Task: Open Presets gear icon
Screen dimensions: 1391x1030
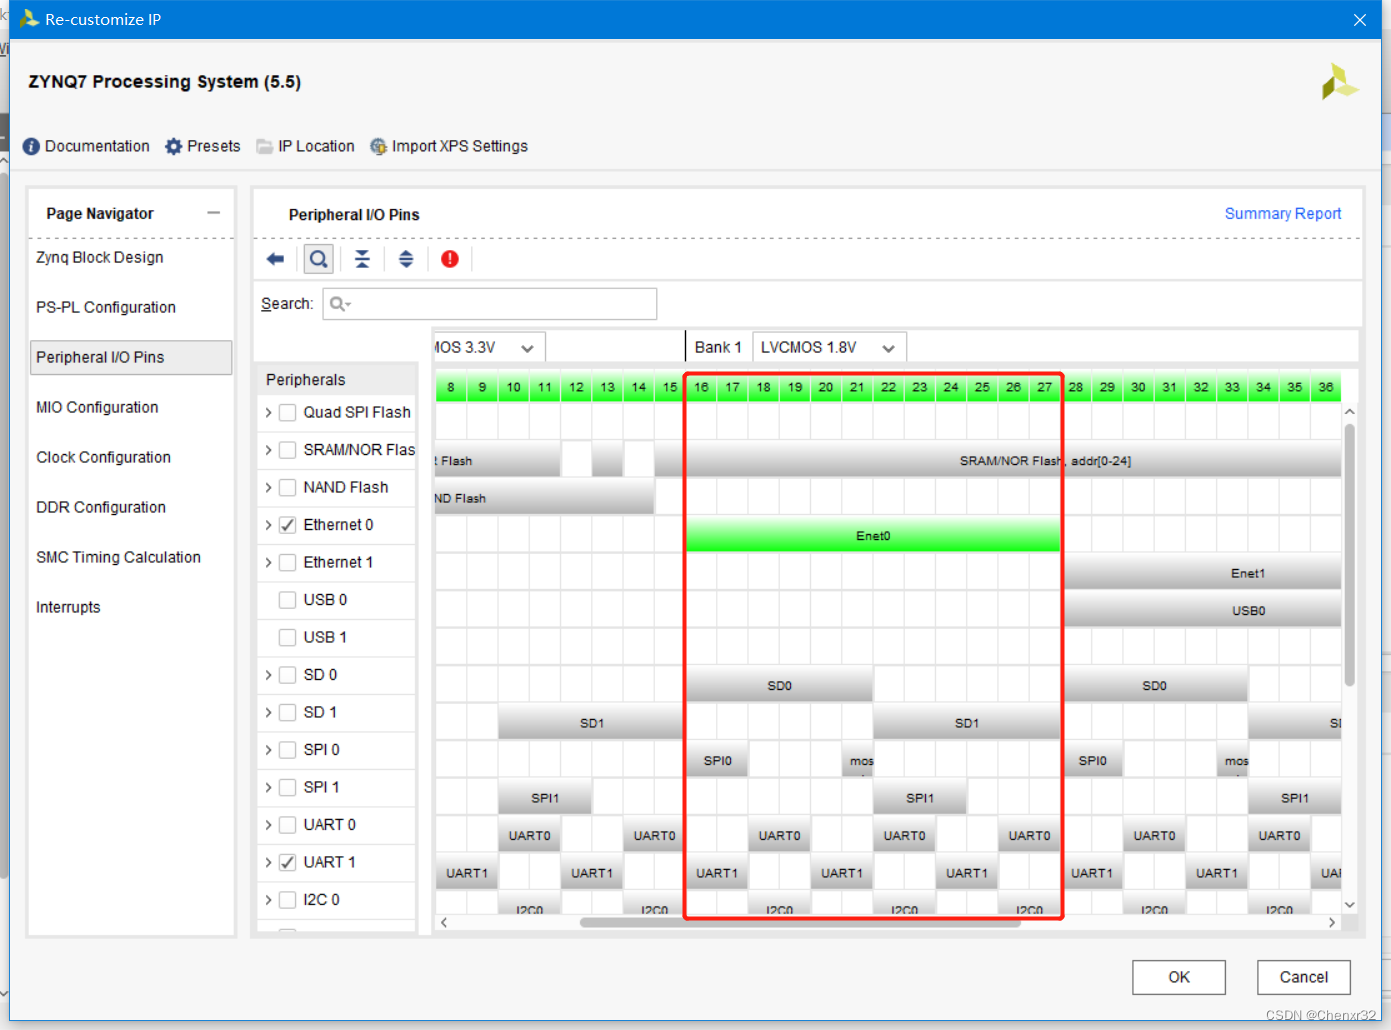Action: [x=174, y=146]
